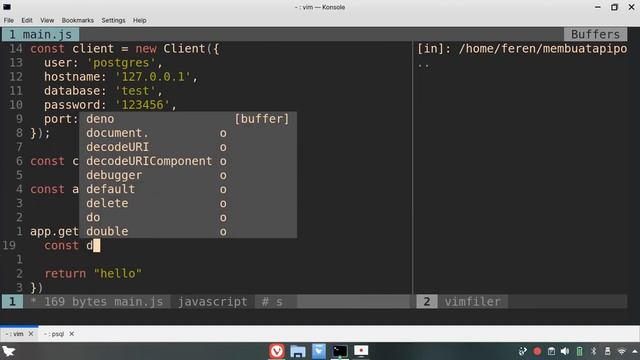Click the blue app icon beside file manager
Image resolution: width=640 pixels, height=360 pixels.
(x=319, y=351)
